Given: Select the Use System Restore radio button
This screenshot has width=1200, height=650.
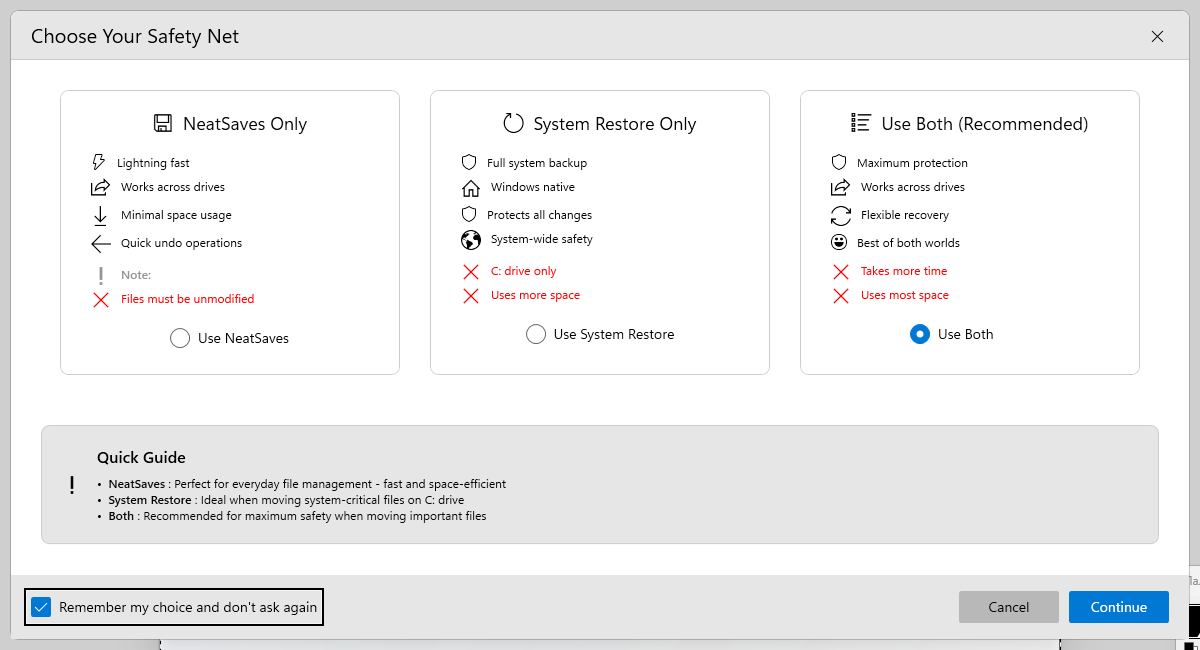Looking at the screenshot, I should point(536,334).
